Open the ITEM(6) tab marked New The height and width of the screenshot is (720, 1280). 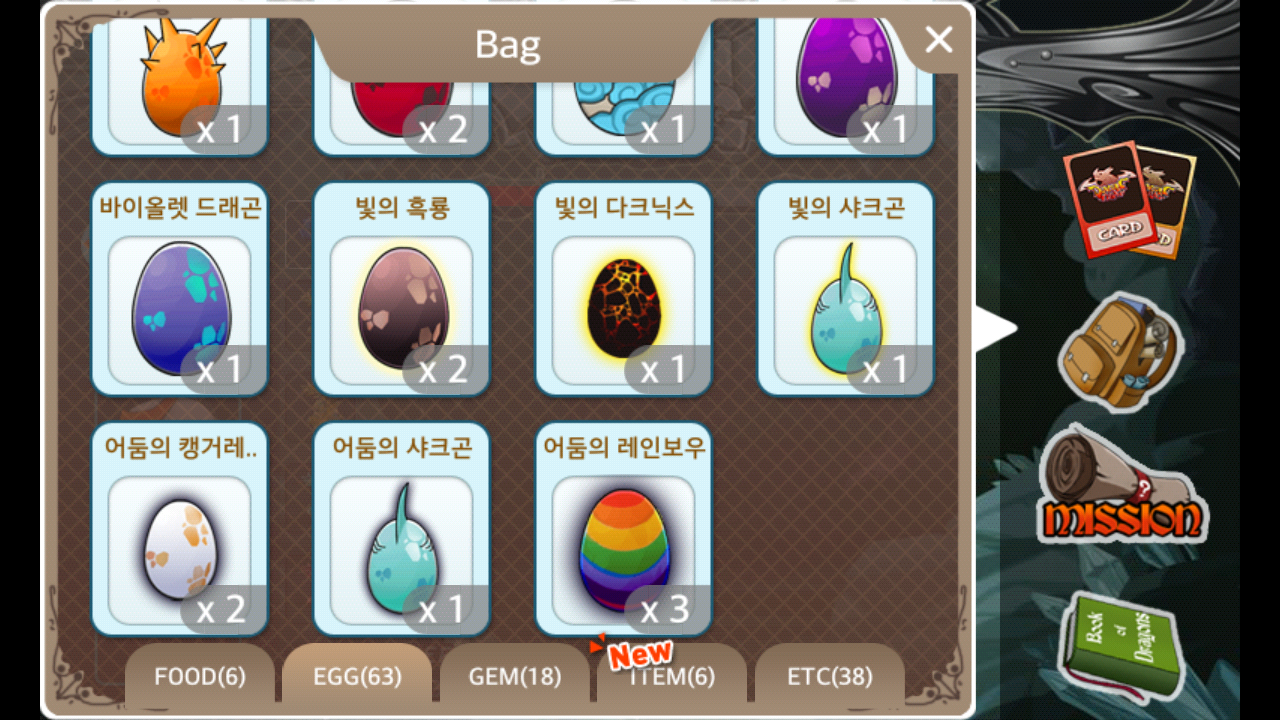pos(672,676)
